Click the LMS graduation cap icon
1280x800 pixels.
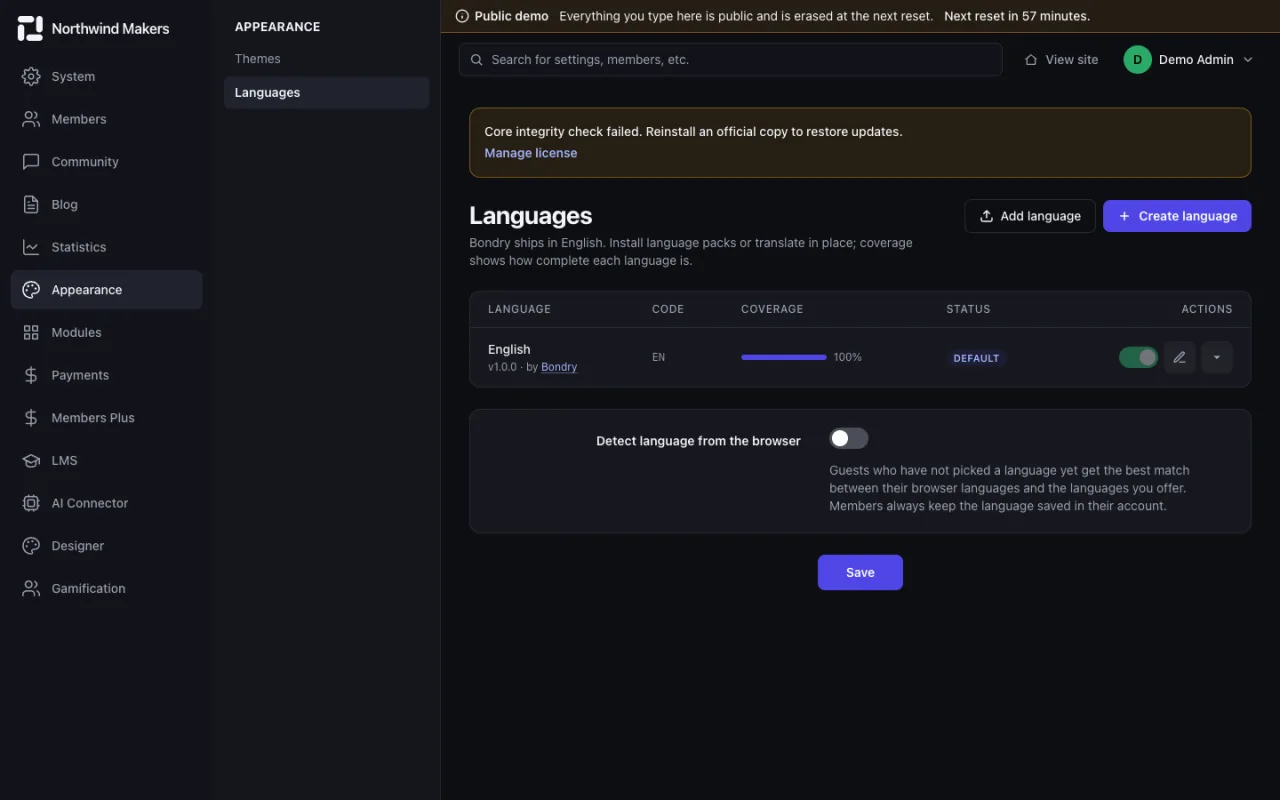(31, 460)
